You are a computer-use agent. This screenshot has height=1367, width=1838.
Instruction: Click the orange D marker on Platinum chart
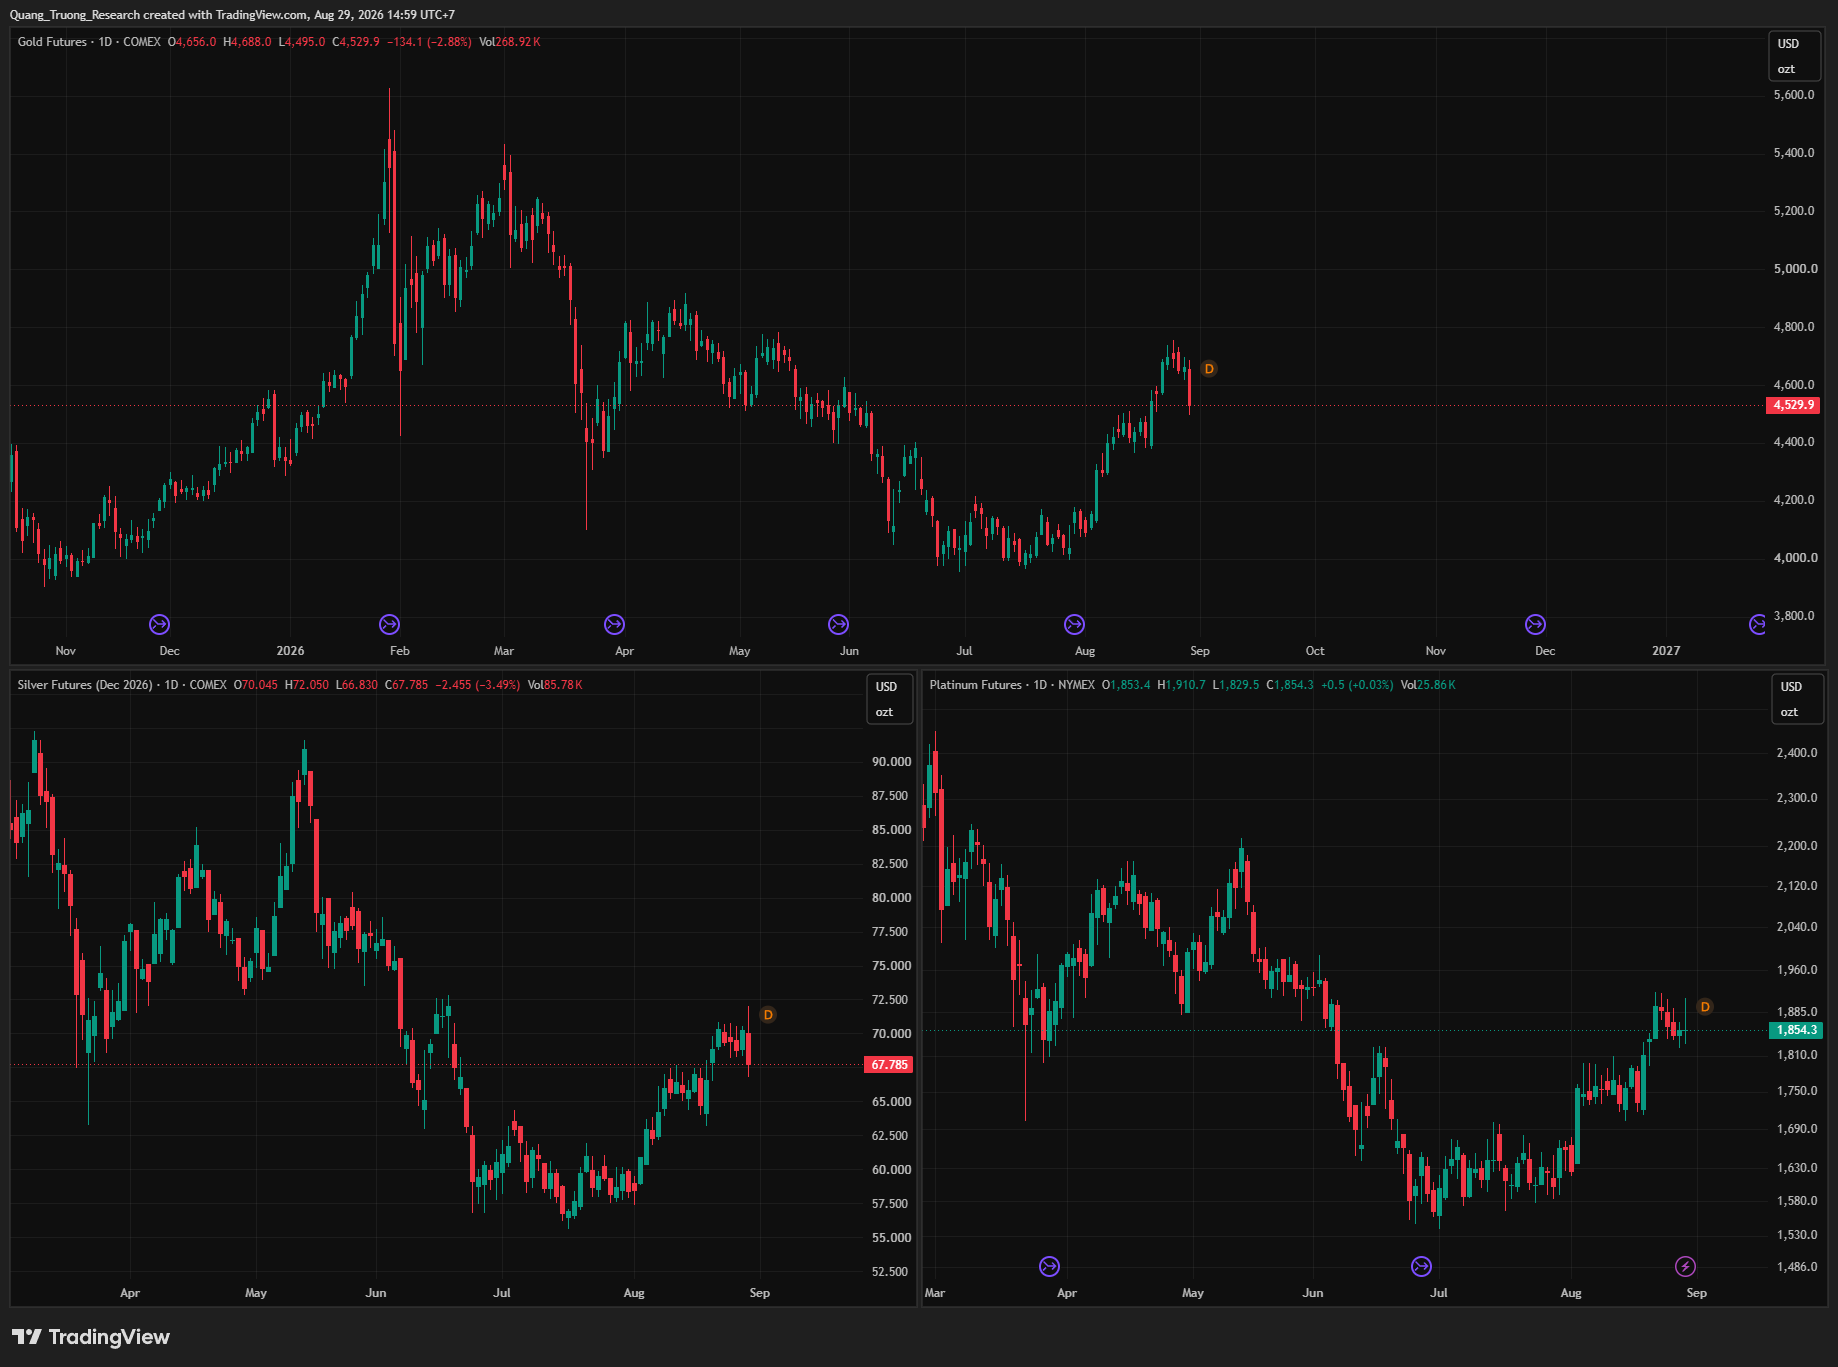(x=1705, y=1007)
